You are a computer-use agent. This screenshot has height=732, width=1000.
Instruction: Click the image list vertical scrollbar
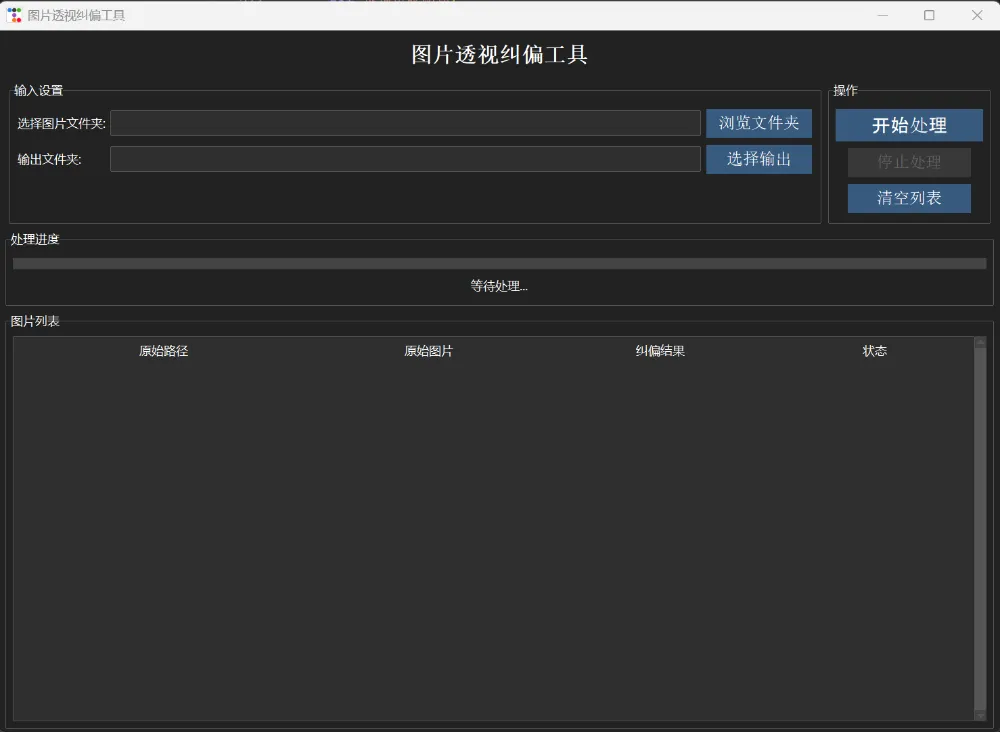tap(980, 529)
